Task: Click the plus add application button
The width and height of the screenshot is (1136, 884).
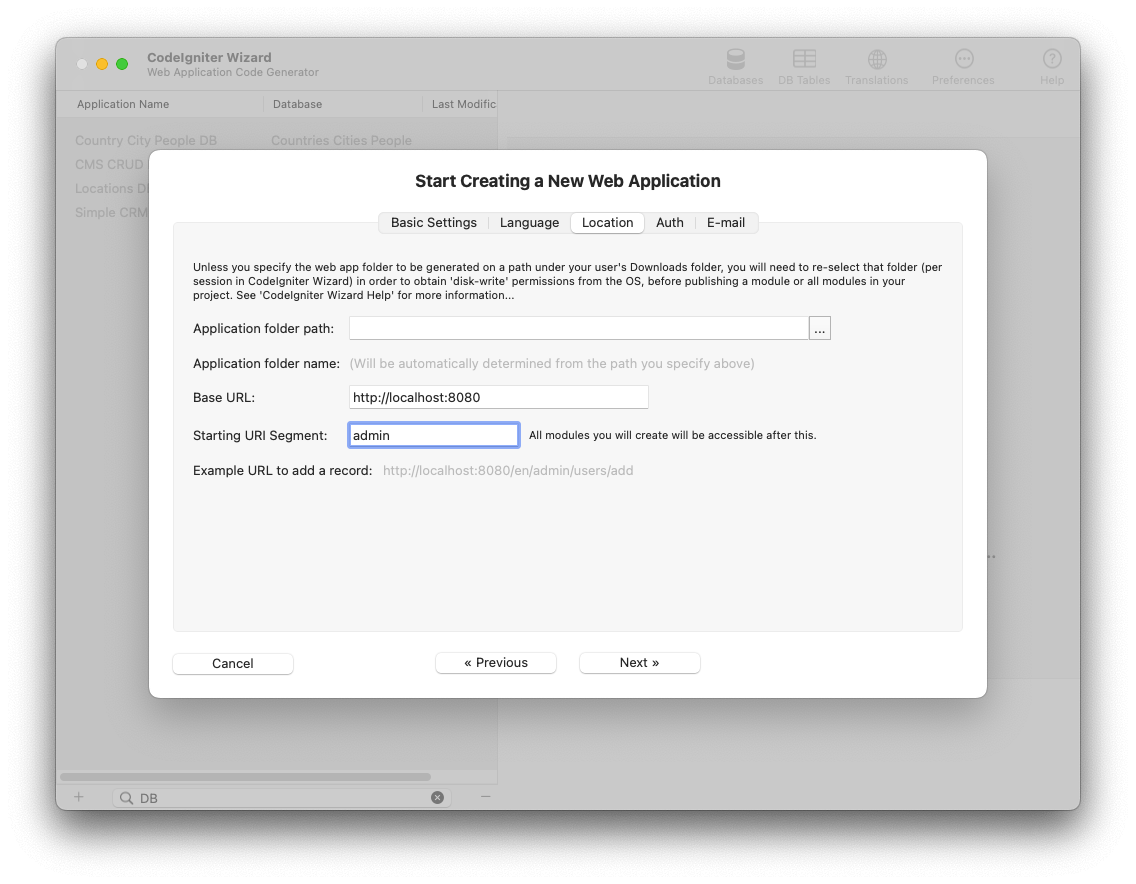Action: pos(79,797)
